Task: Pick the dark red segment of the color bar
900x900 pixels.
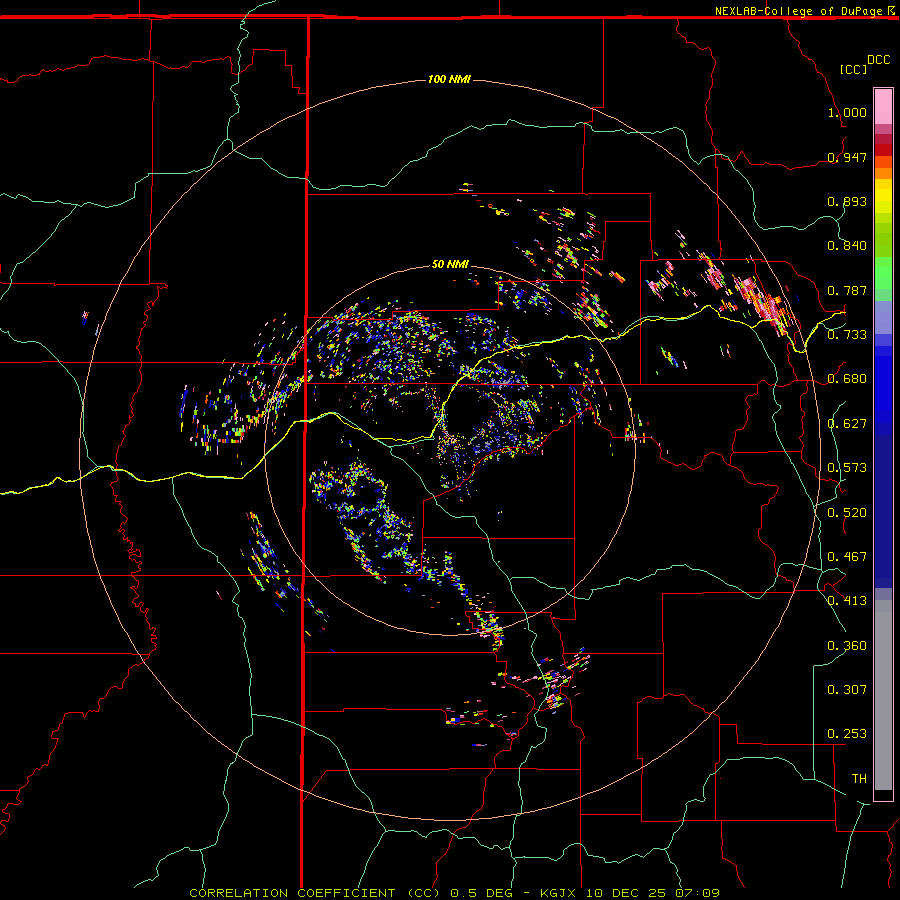Action: tap(883, 150)
